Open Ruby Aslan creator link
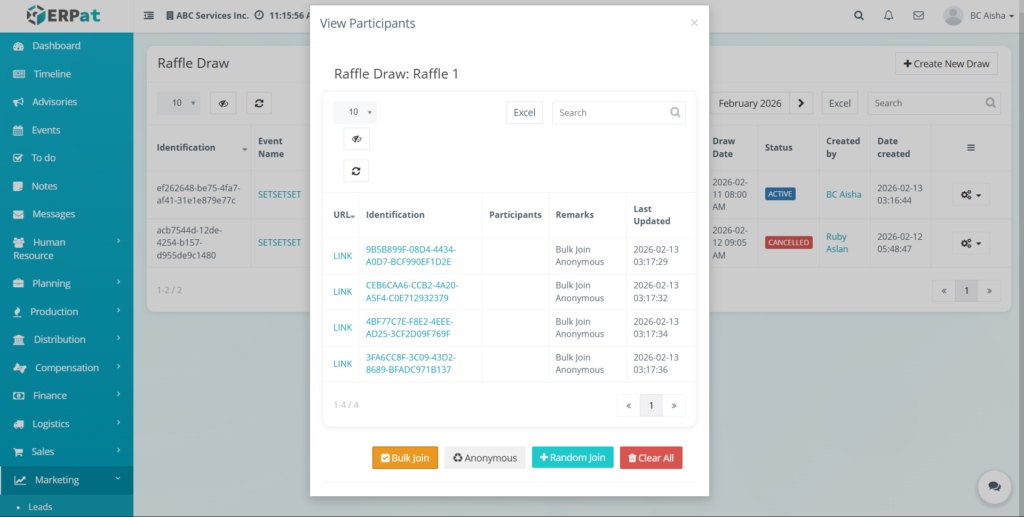The image size is (1024, 517). point(837,243)
